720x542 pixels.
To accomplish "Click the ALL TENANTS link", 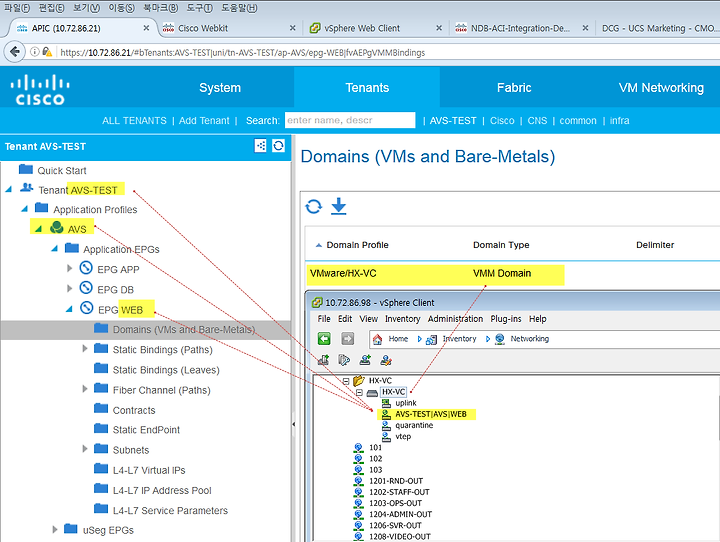I will tap(134, 120).
